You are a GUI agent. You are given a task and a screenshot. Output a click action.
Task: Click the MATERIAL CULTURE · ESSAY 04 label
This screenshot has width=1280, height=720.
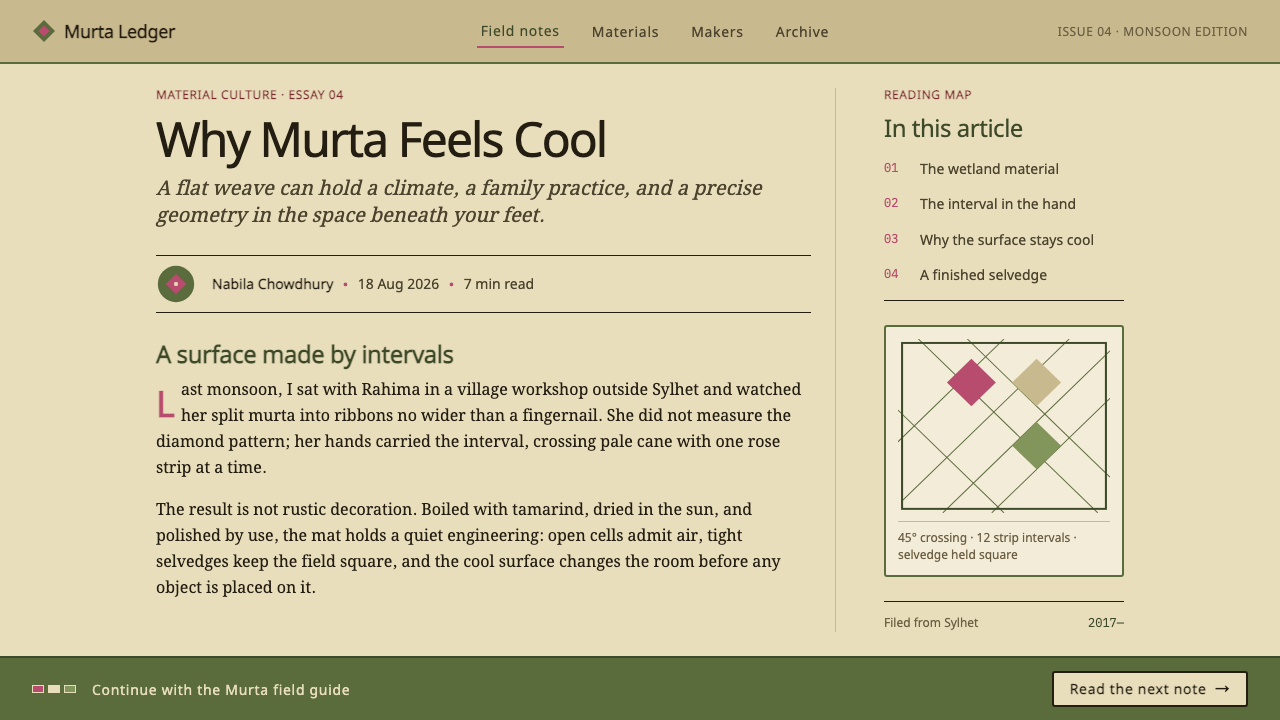click(x=250, y=95)
